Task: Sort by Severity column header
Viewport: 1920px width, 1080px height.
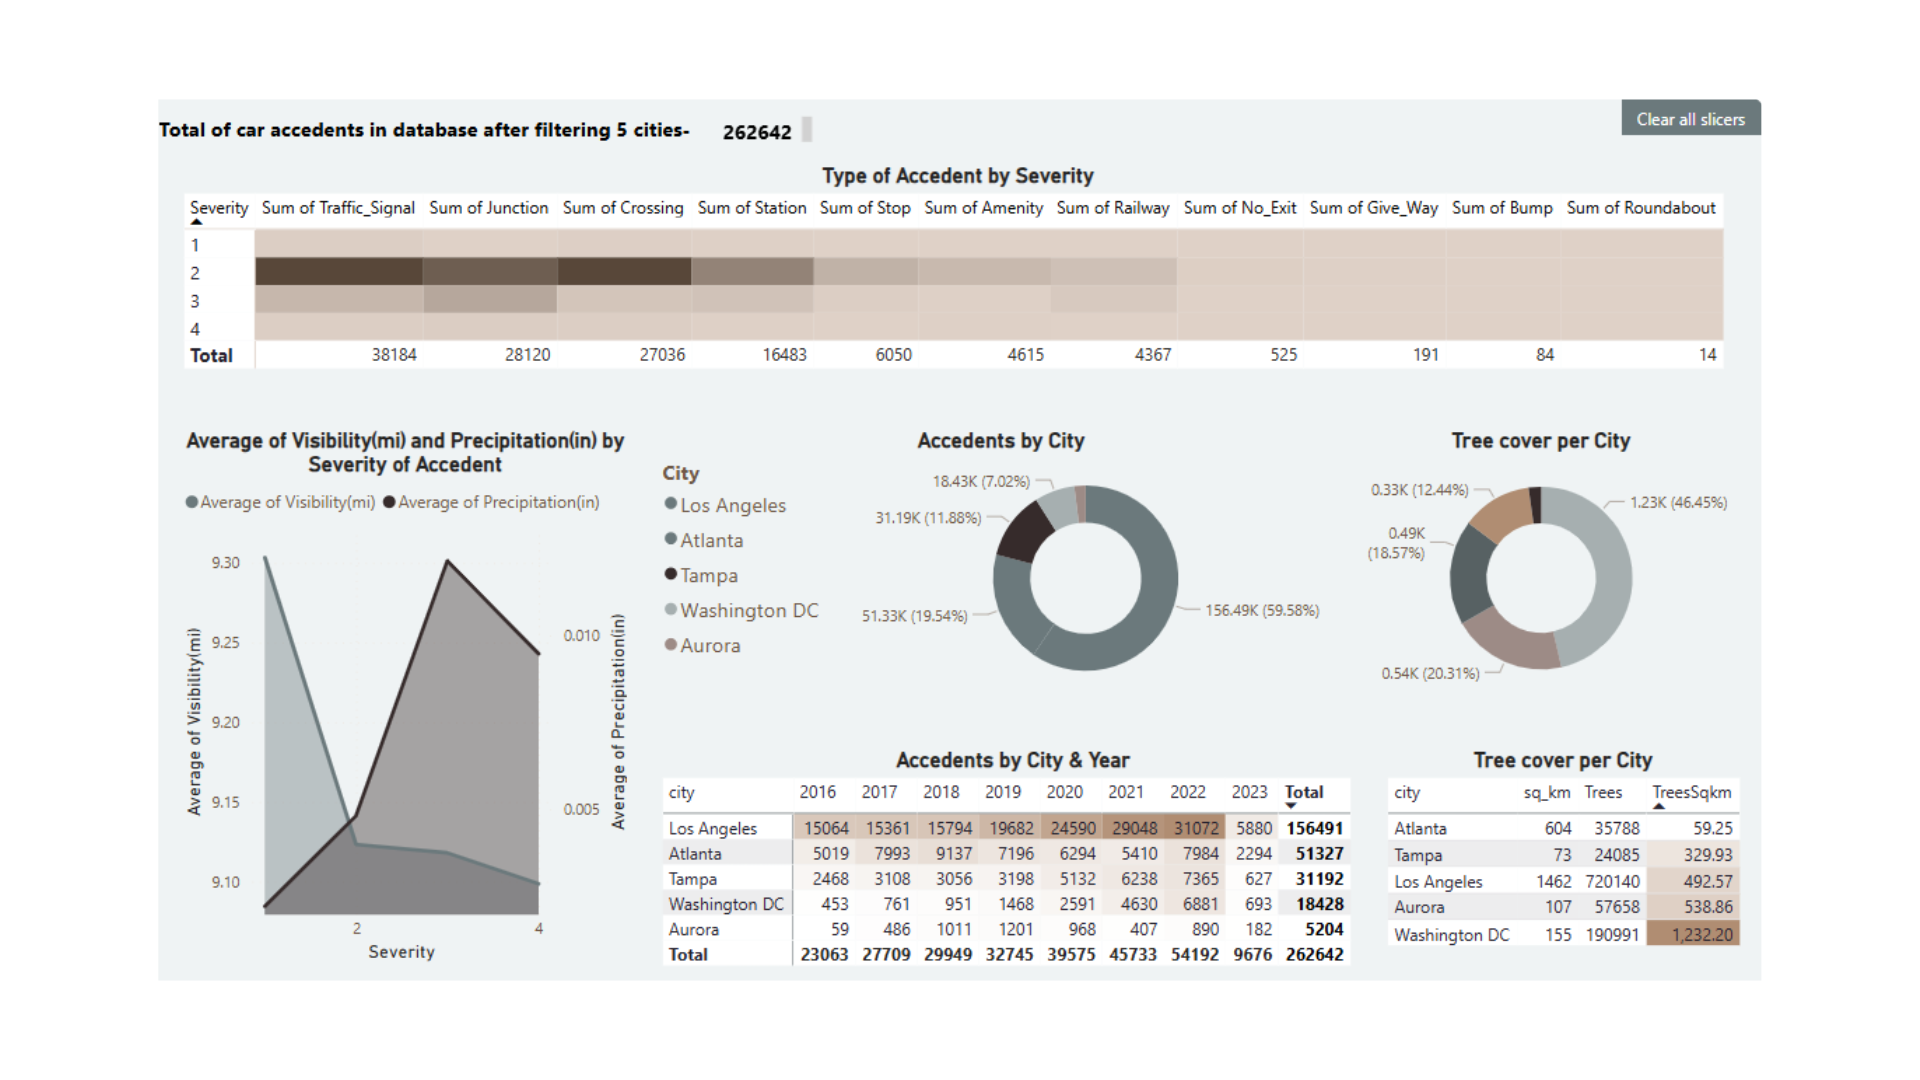Action: click(219, 208)
